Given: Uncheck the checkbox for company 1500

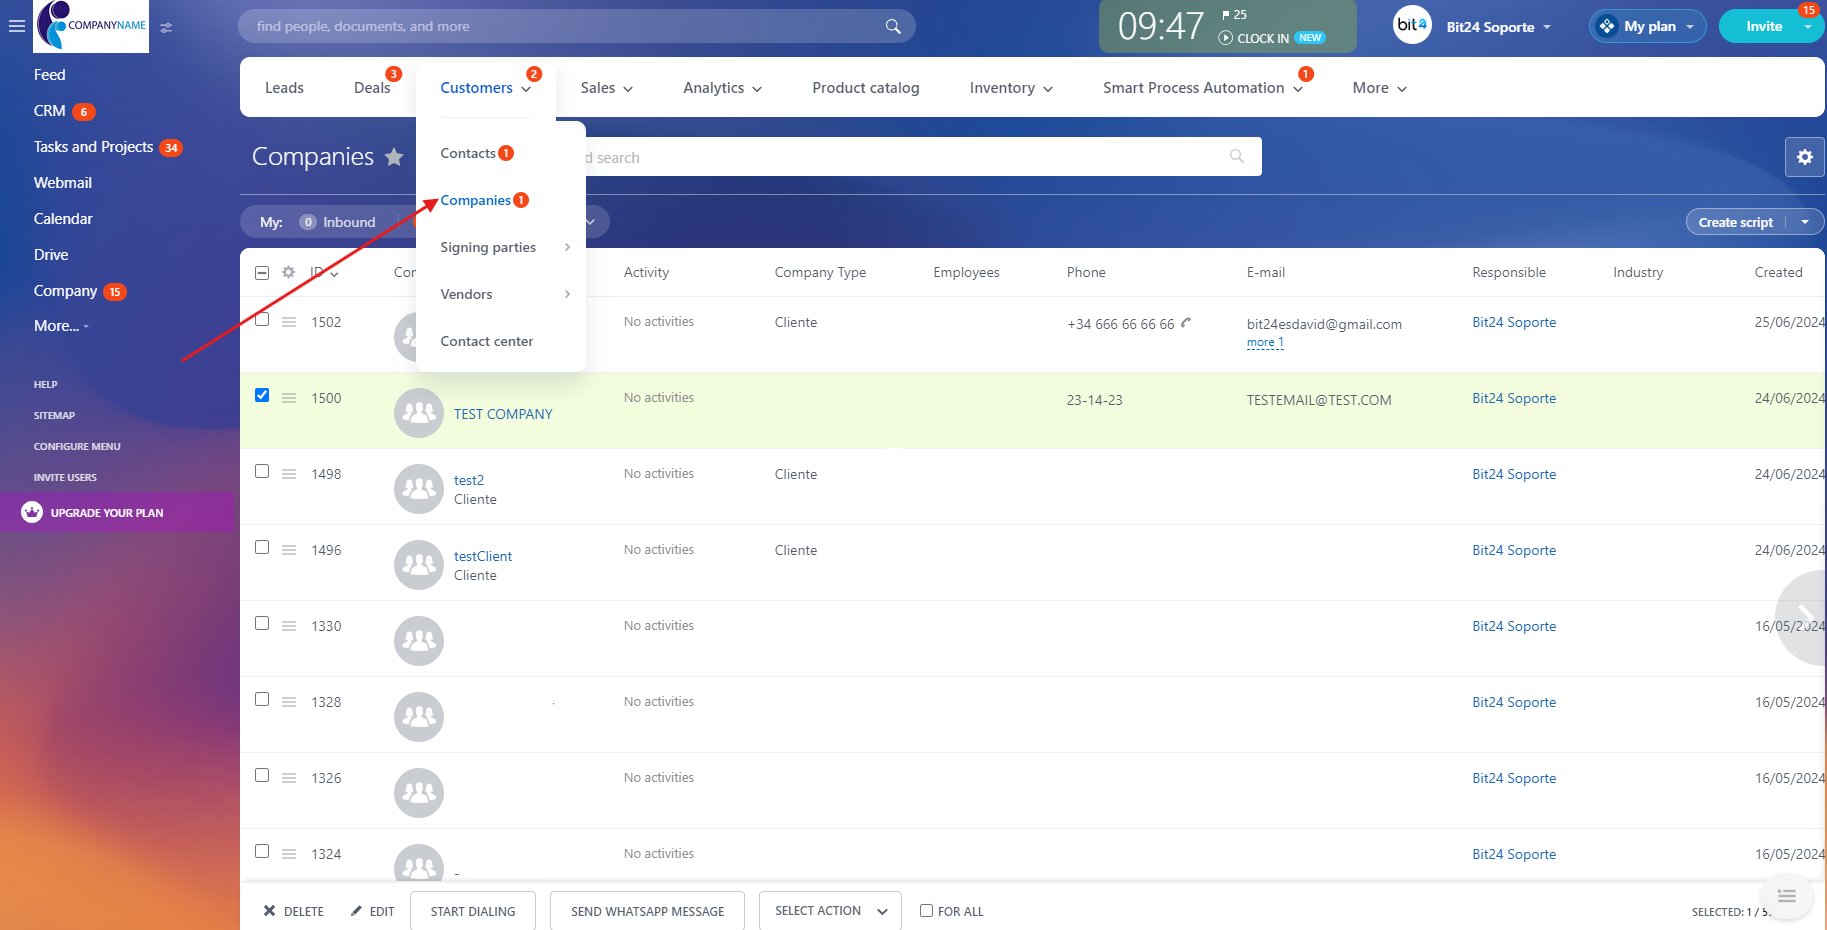Looking at the screenshot, I should [x=262, y=395].
